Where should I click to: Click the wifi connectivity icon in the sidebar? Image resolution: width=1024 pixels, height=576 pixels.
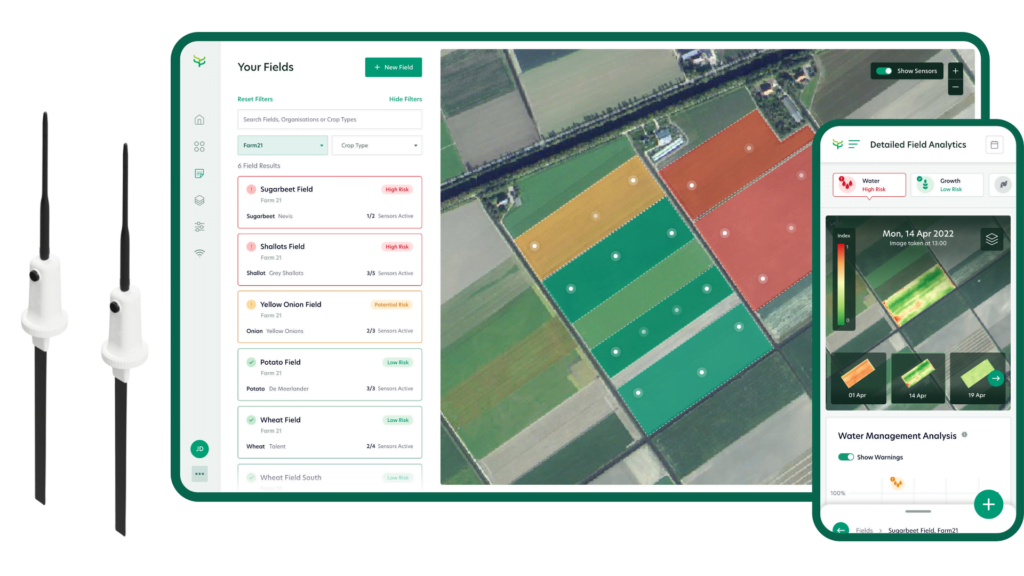199,252
